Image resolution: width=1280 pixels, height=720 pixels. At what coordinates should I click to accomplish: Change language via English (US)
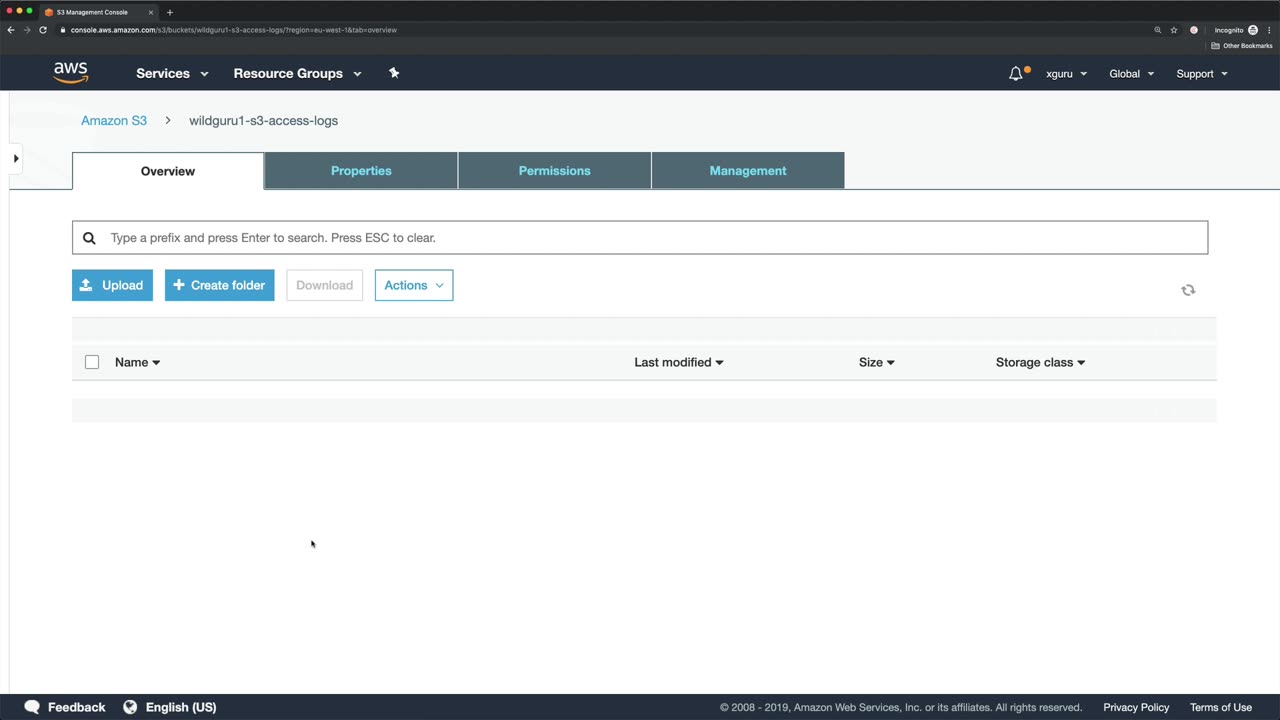click(x=181, y=707)
